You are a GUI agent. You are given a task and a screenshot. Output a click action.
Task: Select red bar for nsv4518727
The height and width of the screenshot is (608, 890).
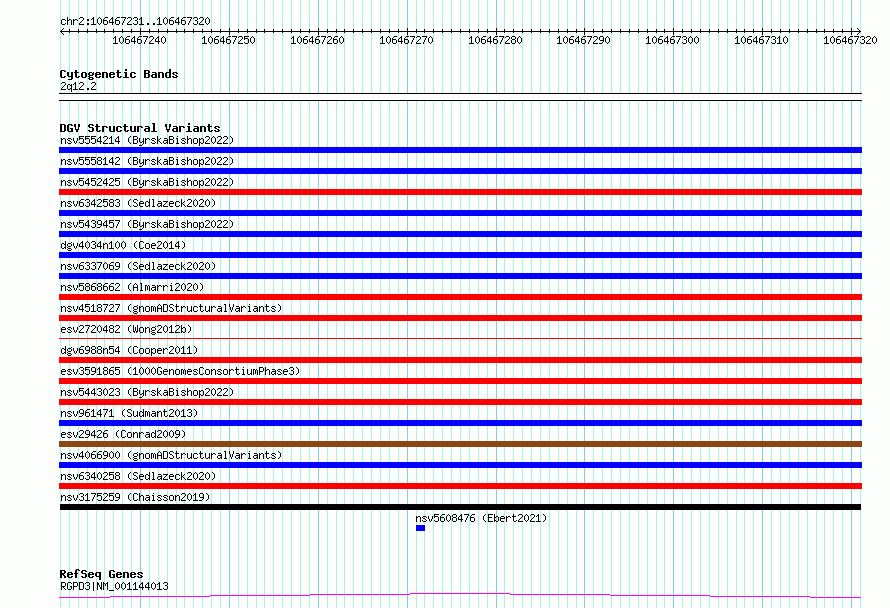[x=460, y=318]
